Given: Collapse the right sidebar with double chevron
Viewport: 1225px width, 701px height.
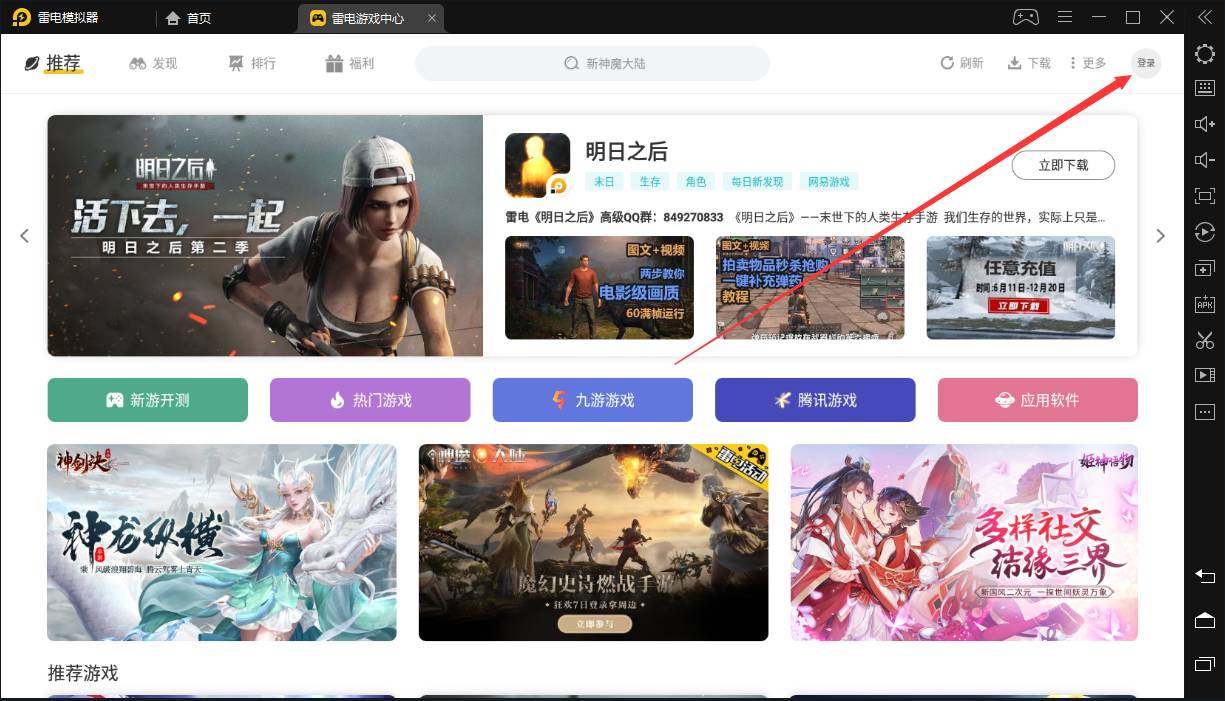Looking at the screenshot, I should coord(1204,17).
